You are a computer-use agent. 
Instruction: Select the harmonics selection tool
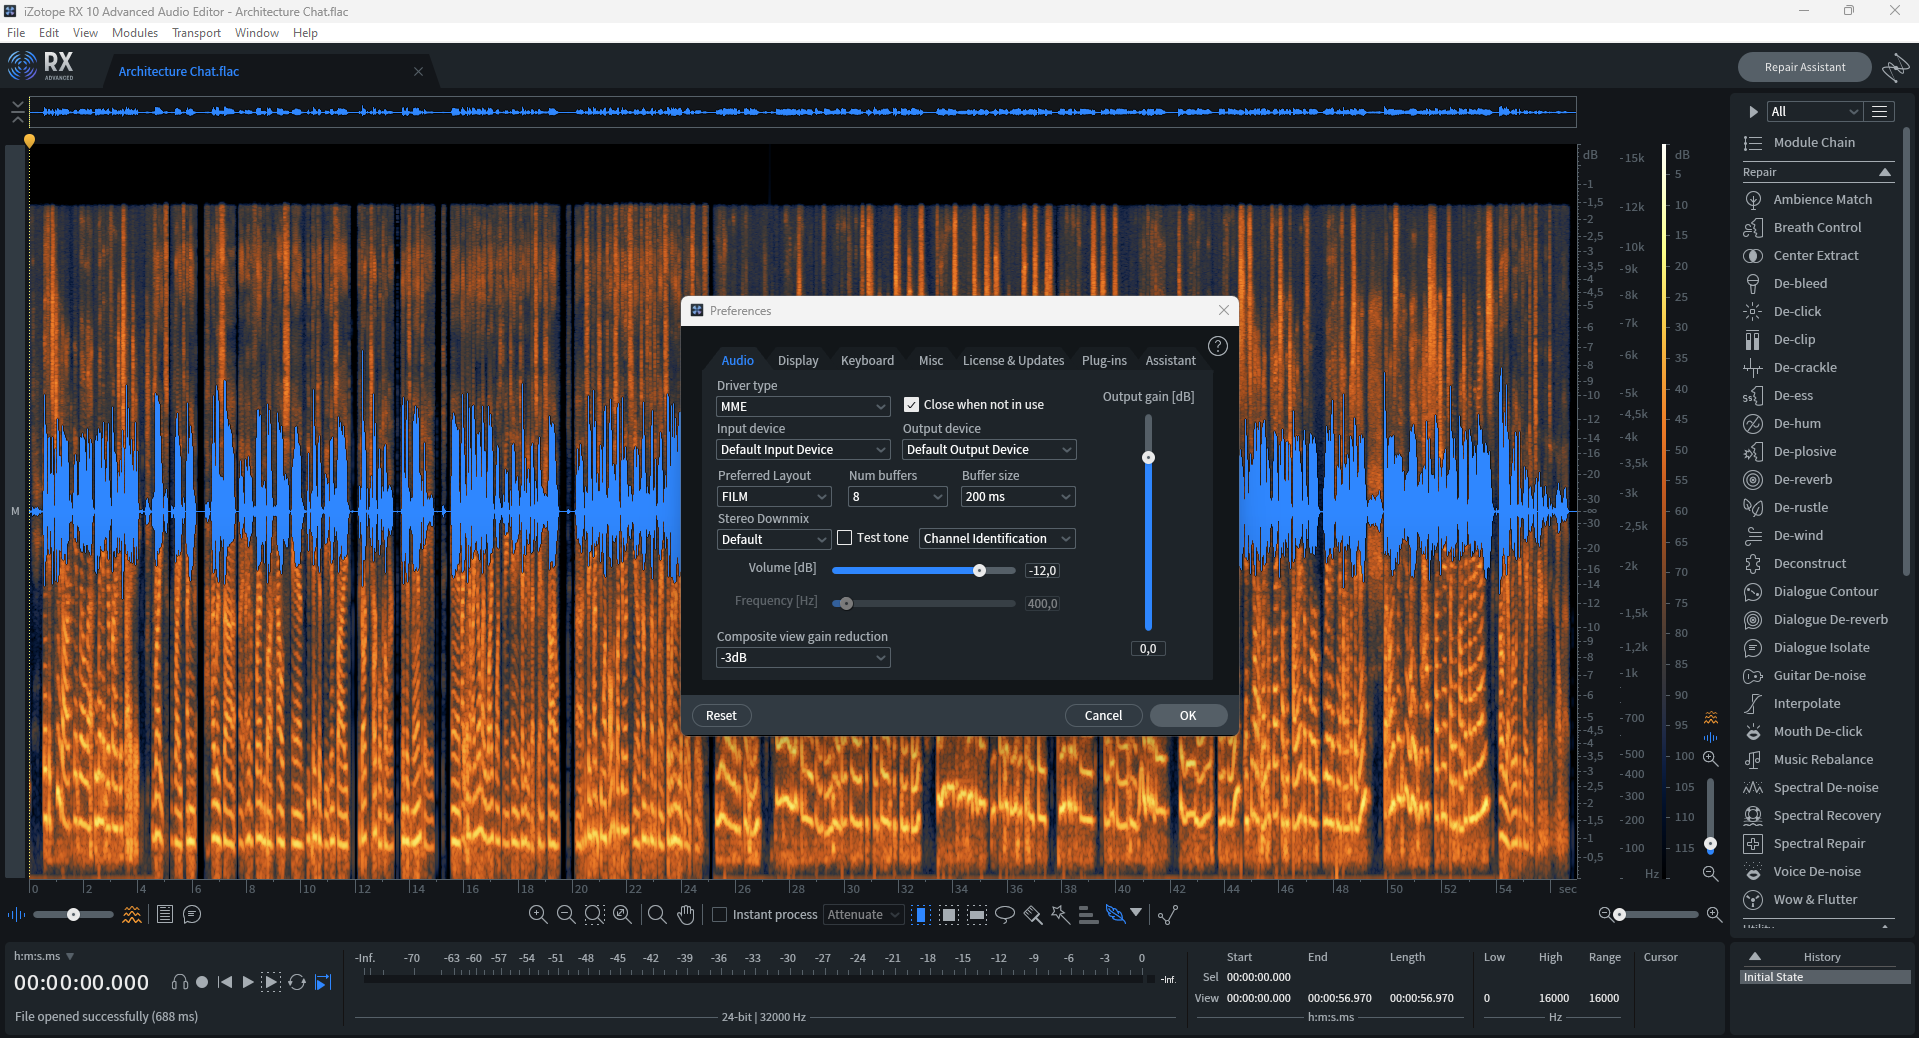(x=1088, y=914)
